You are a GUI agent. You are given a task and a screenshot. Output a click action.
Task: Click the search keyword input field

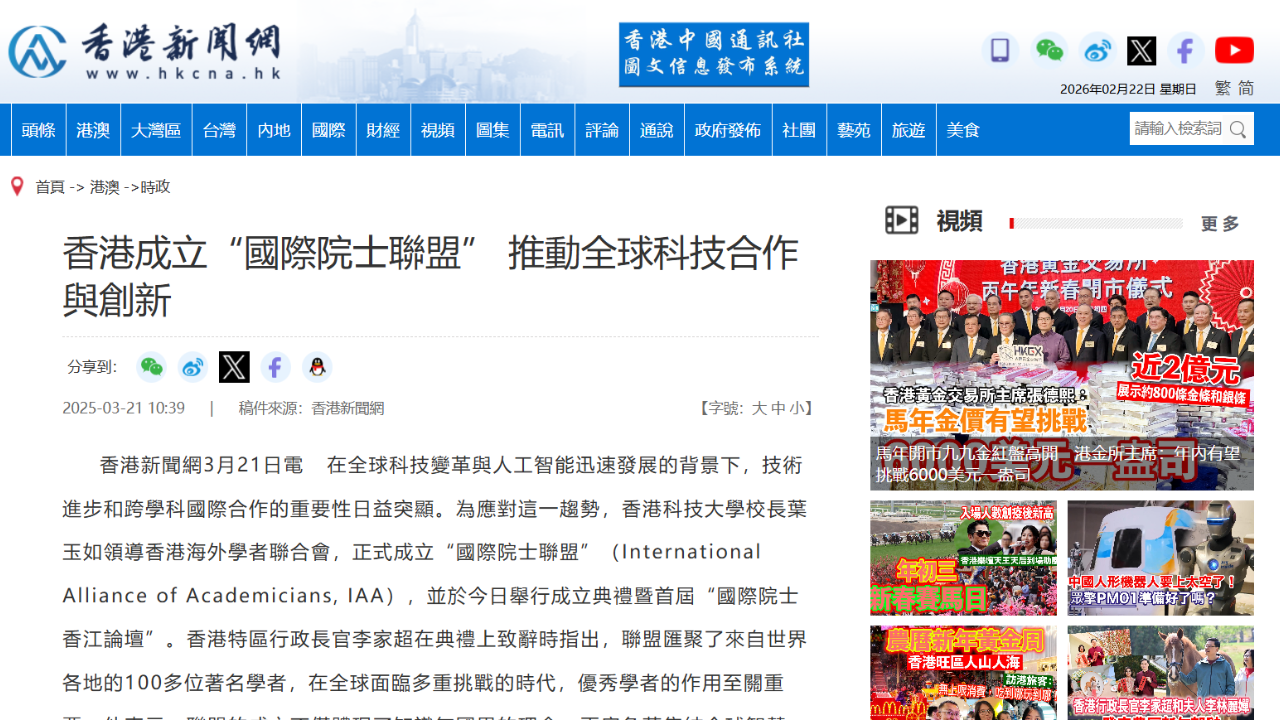pyautogui.click(x=1178, y=129)
